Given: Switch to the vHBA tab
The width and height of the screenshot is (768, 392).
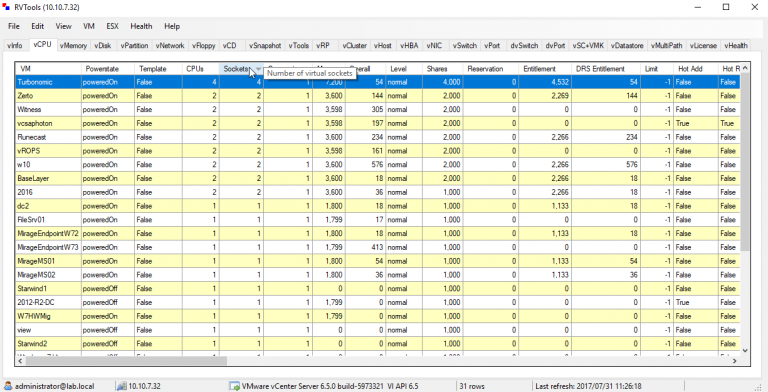Looking at the screenshot, I should tap(409, 46).
